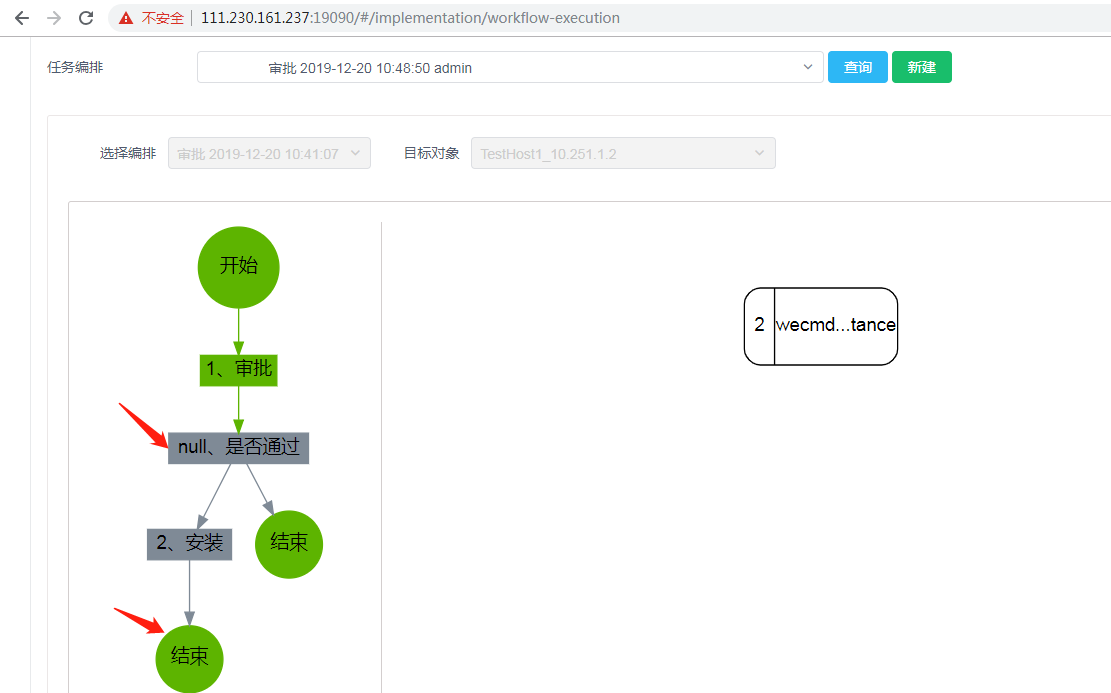This screenshot has height=693, width=1111.
Task: Click the green 新建 button
Action: [x=921, y=67]
